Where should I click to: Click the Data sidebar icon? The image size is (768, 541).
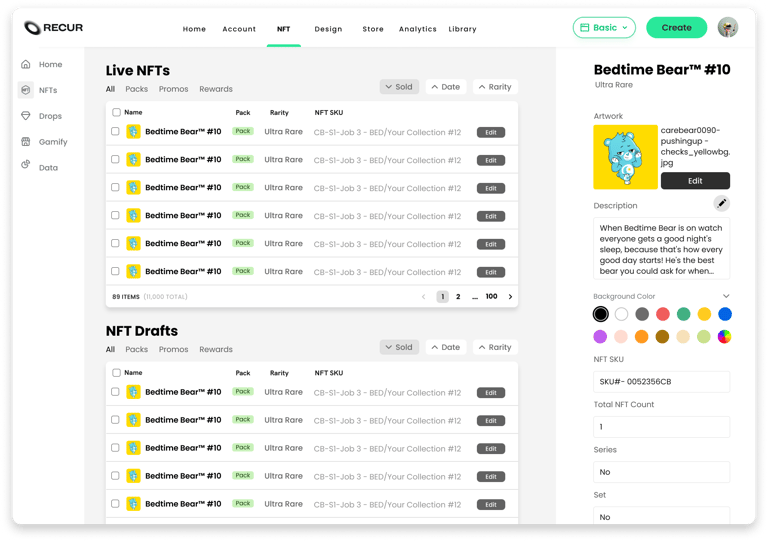click(26, 165)
